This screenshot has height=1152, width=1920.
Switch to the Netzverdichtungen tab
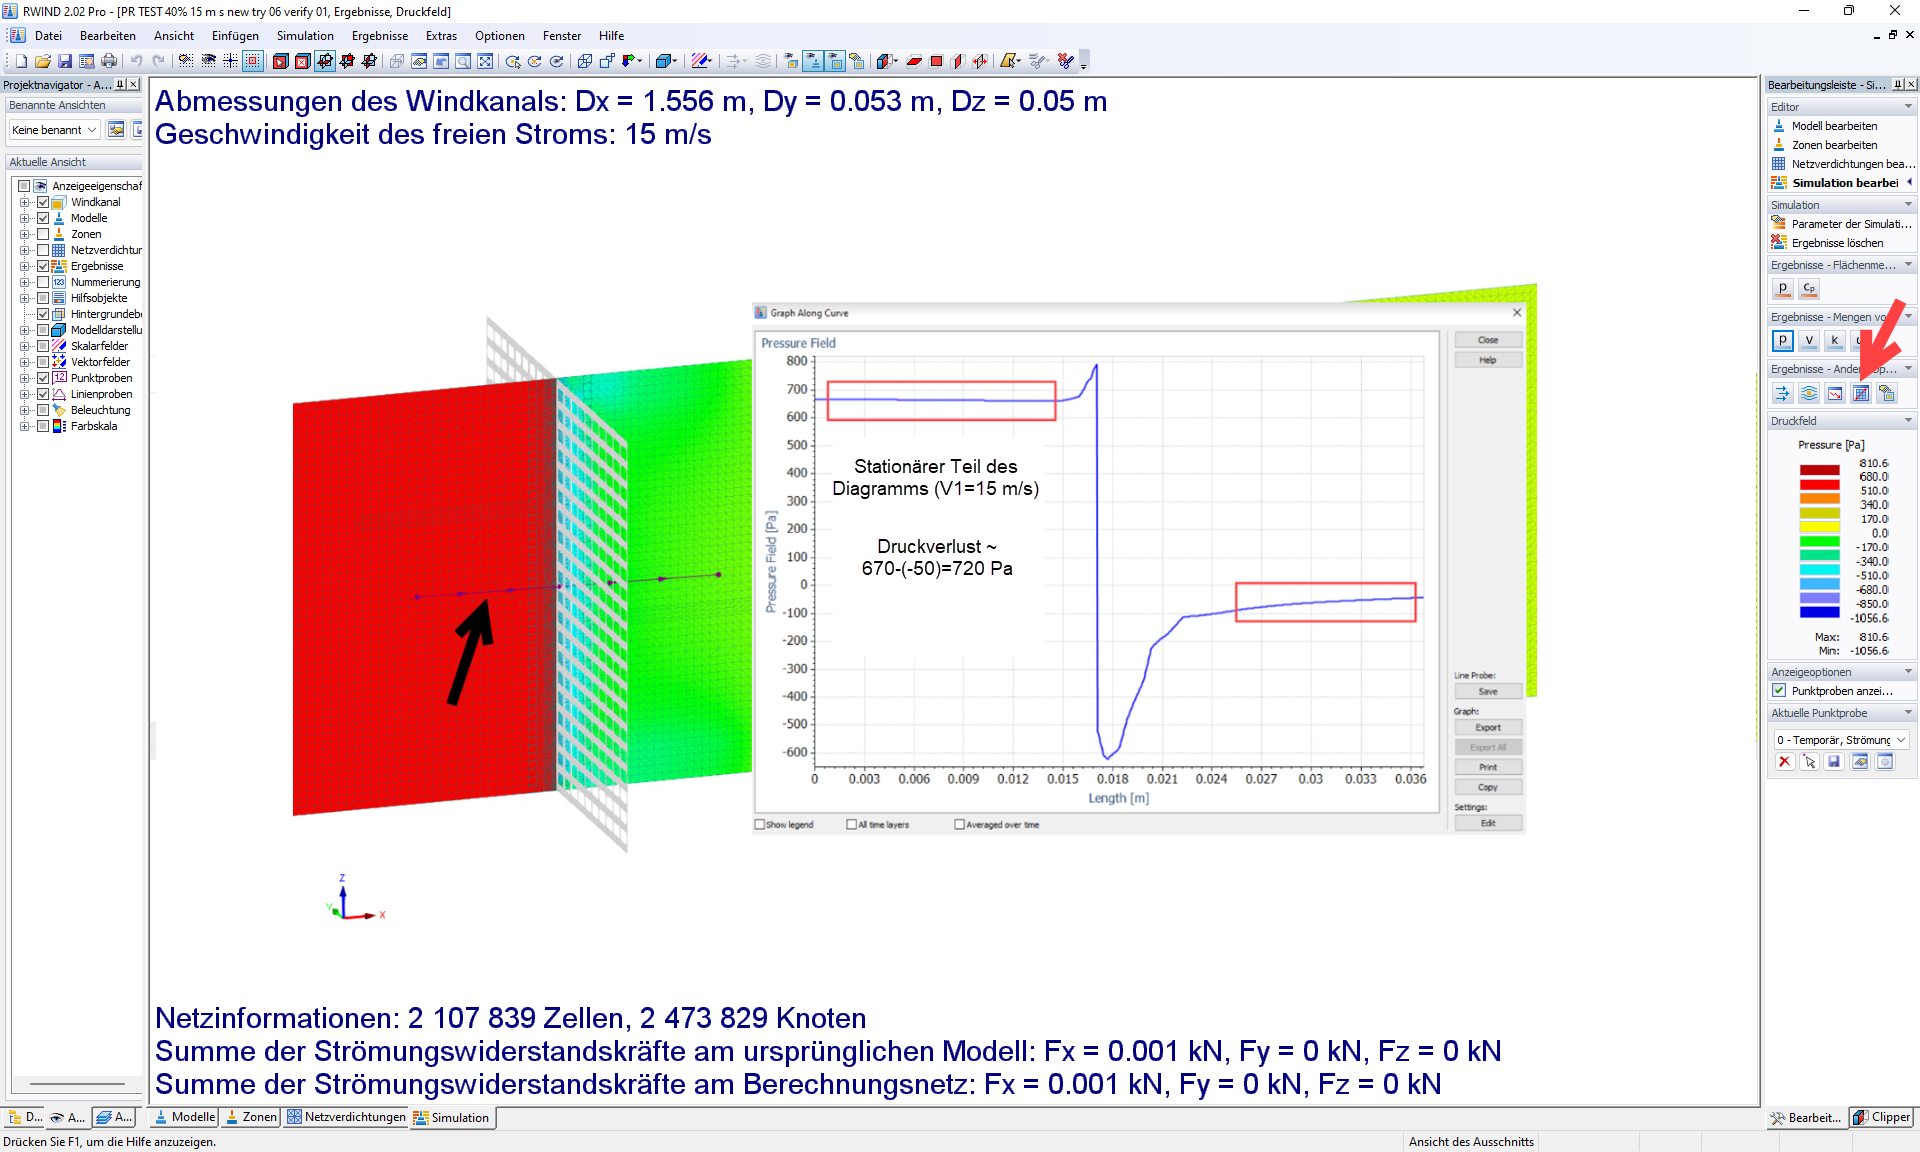click(x=346, y=1117)
